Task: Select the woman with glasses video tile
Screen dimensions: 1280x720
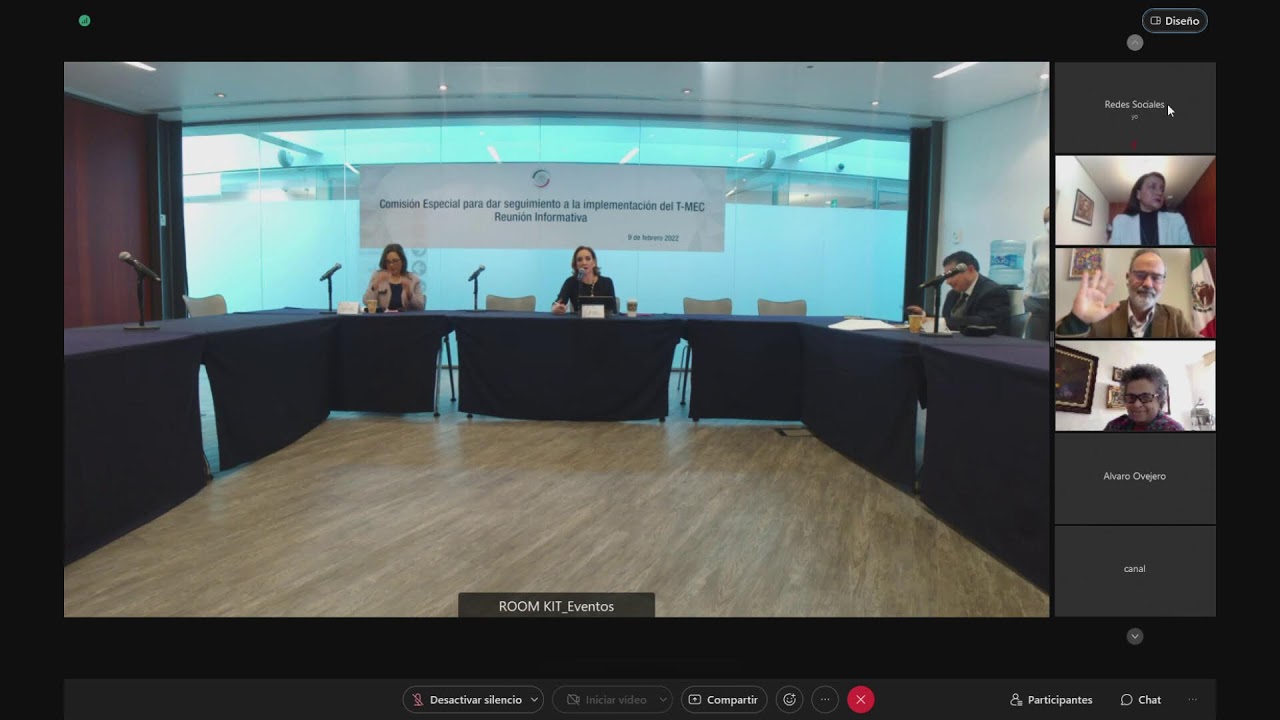Action: tap(1135, 386)
